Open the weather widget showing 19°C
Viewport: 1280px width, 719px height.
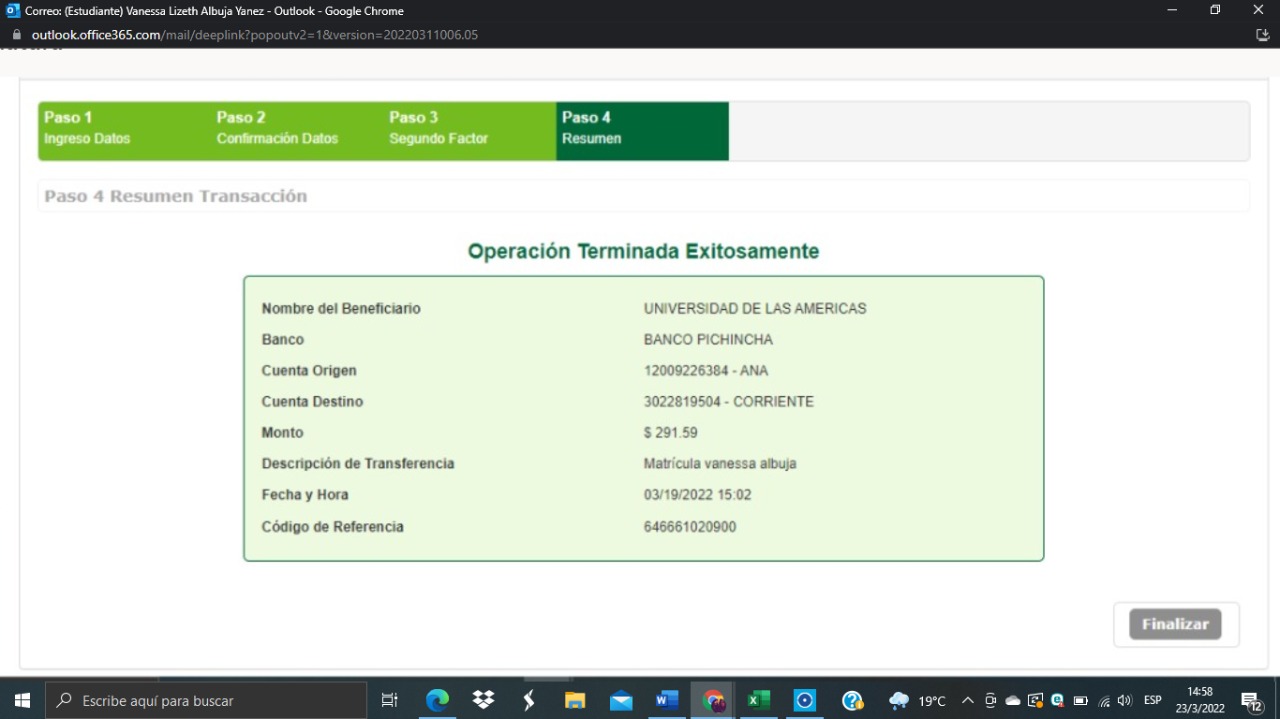point(917,701)
